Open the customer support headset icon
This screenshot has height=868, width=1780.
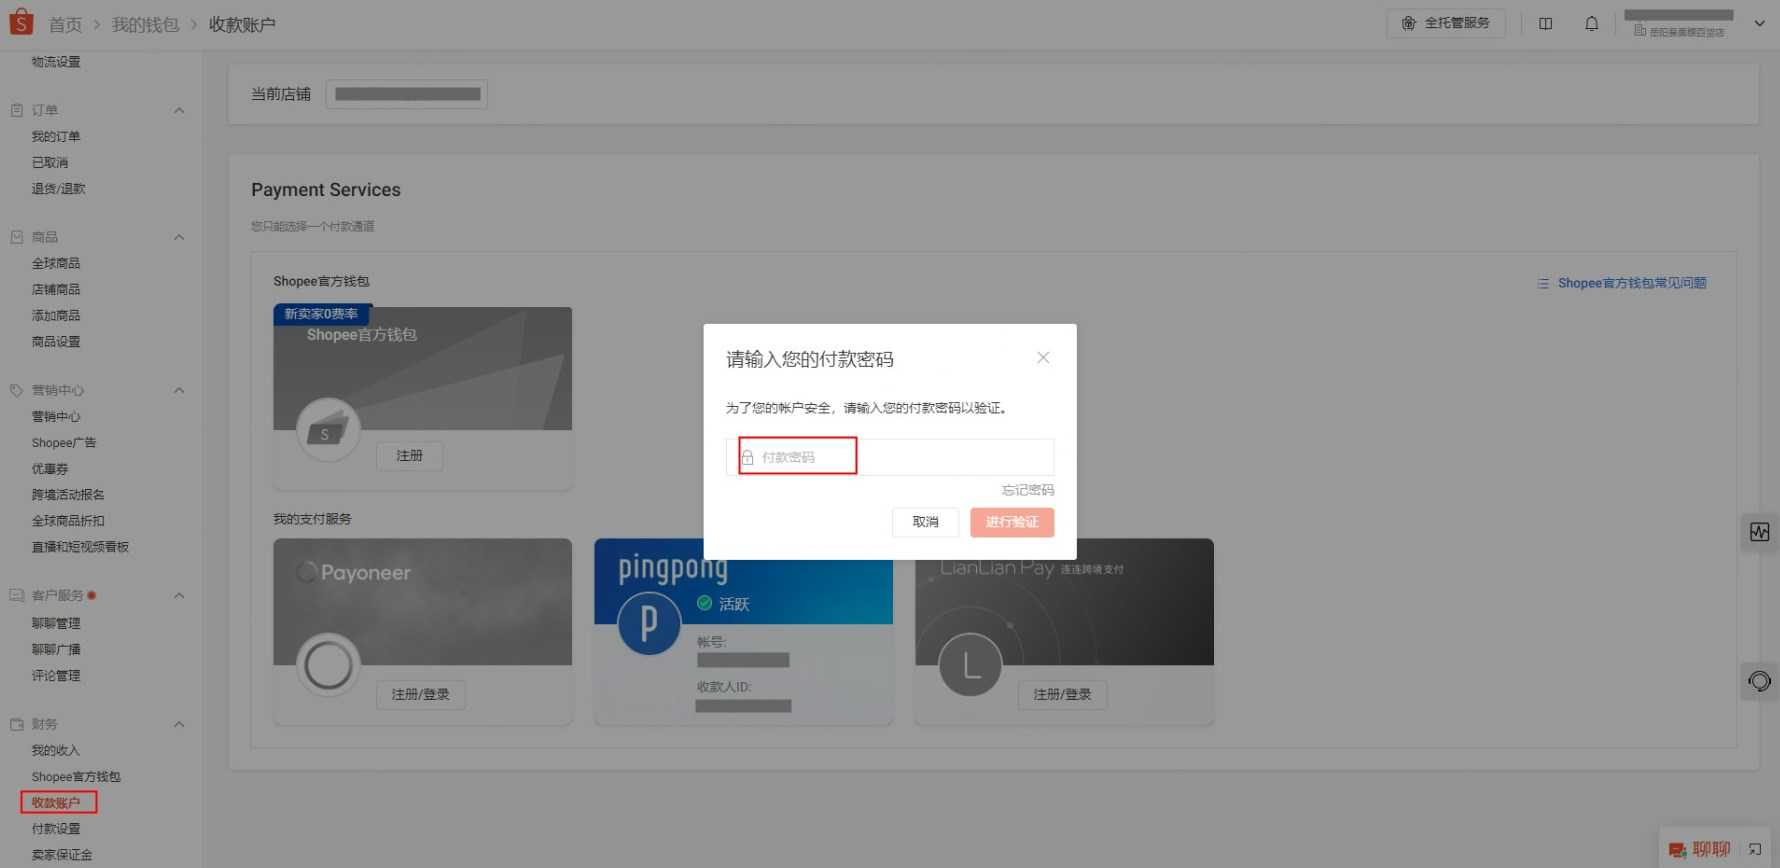1759,682
